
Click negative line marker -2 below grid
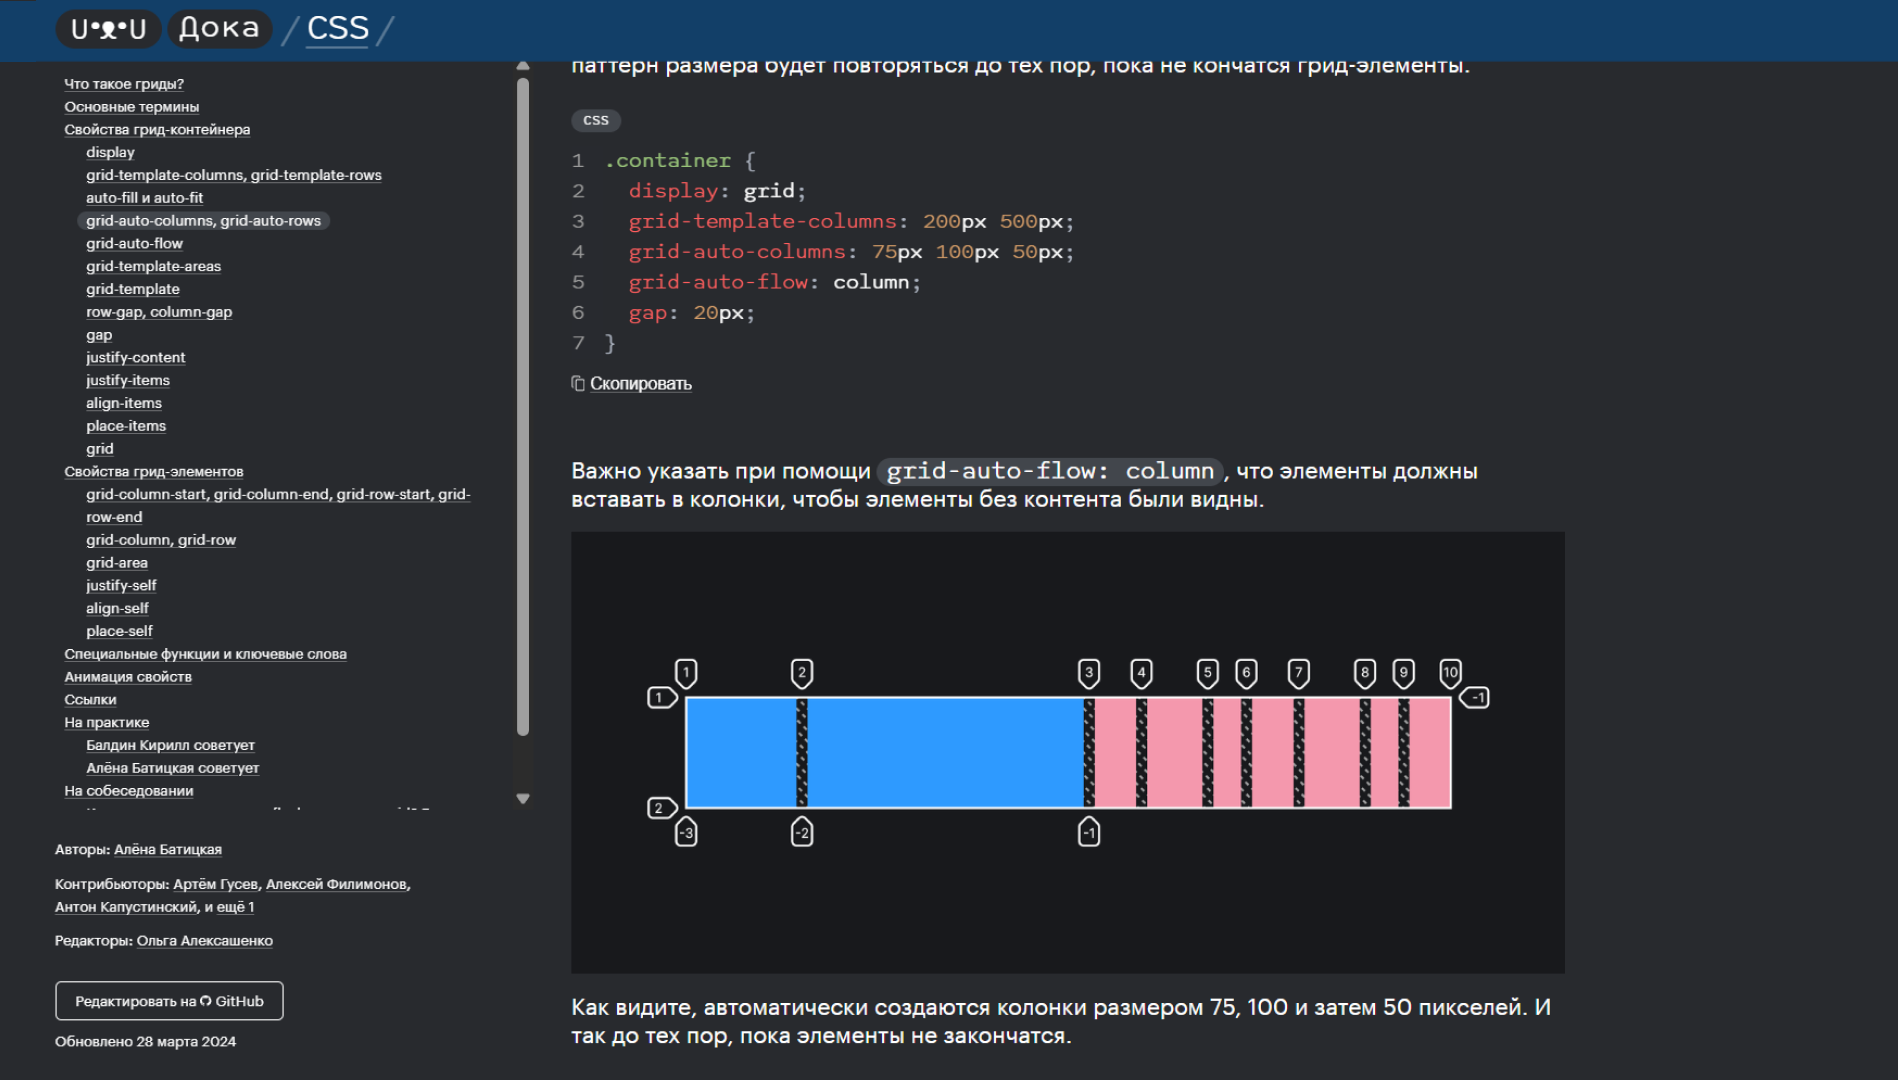(802, 832)
